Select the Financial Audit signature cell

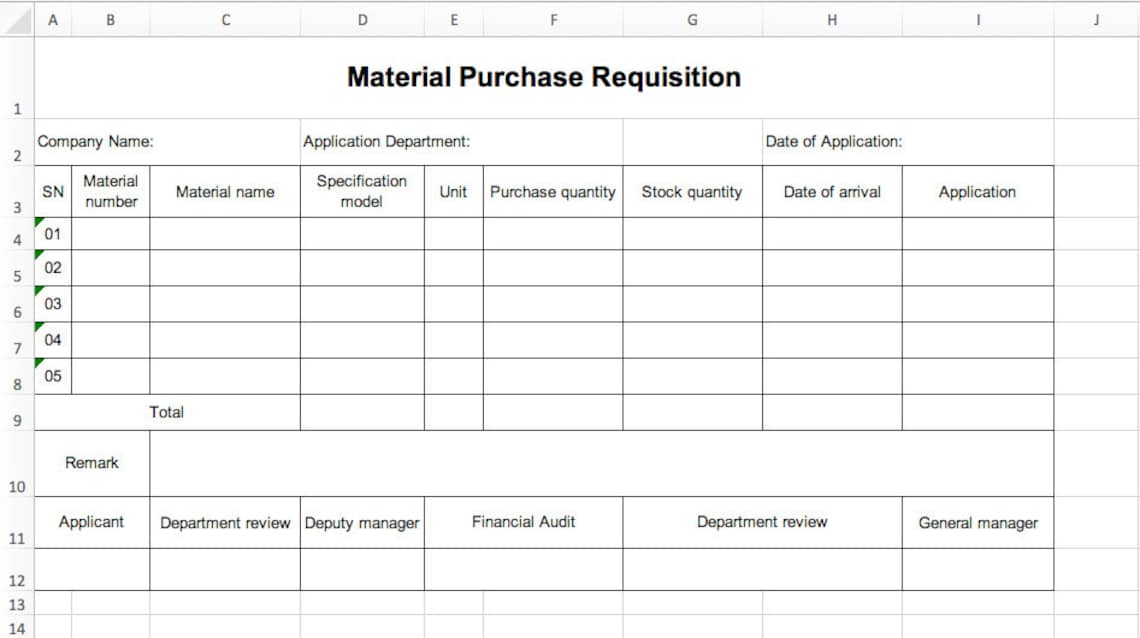tap(522, 522)
